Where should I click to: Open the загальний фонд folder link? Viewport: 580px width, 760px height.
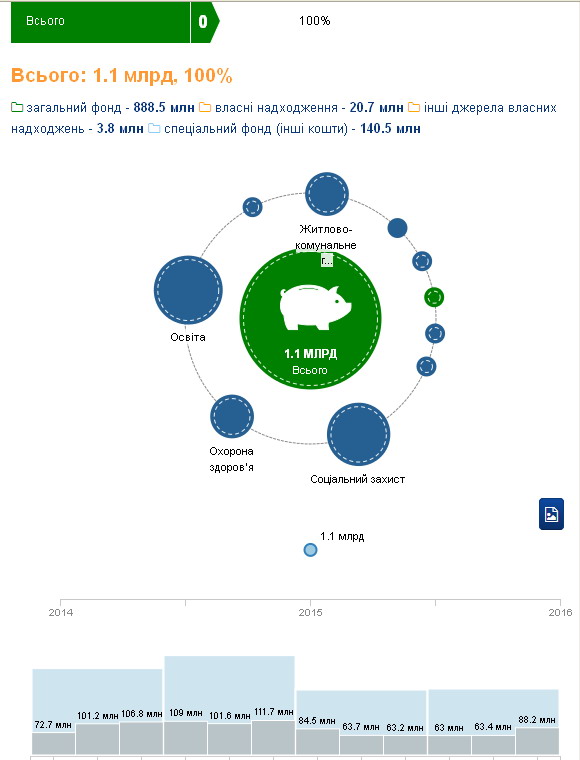click(x=103, y=107)
